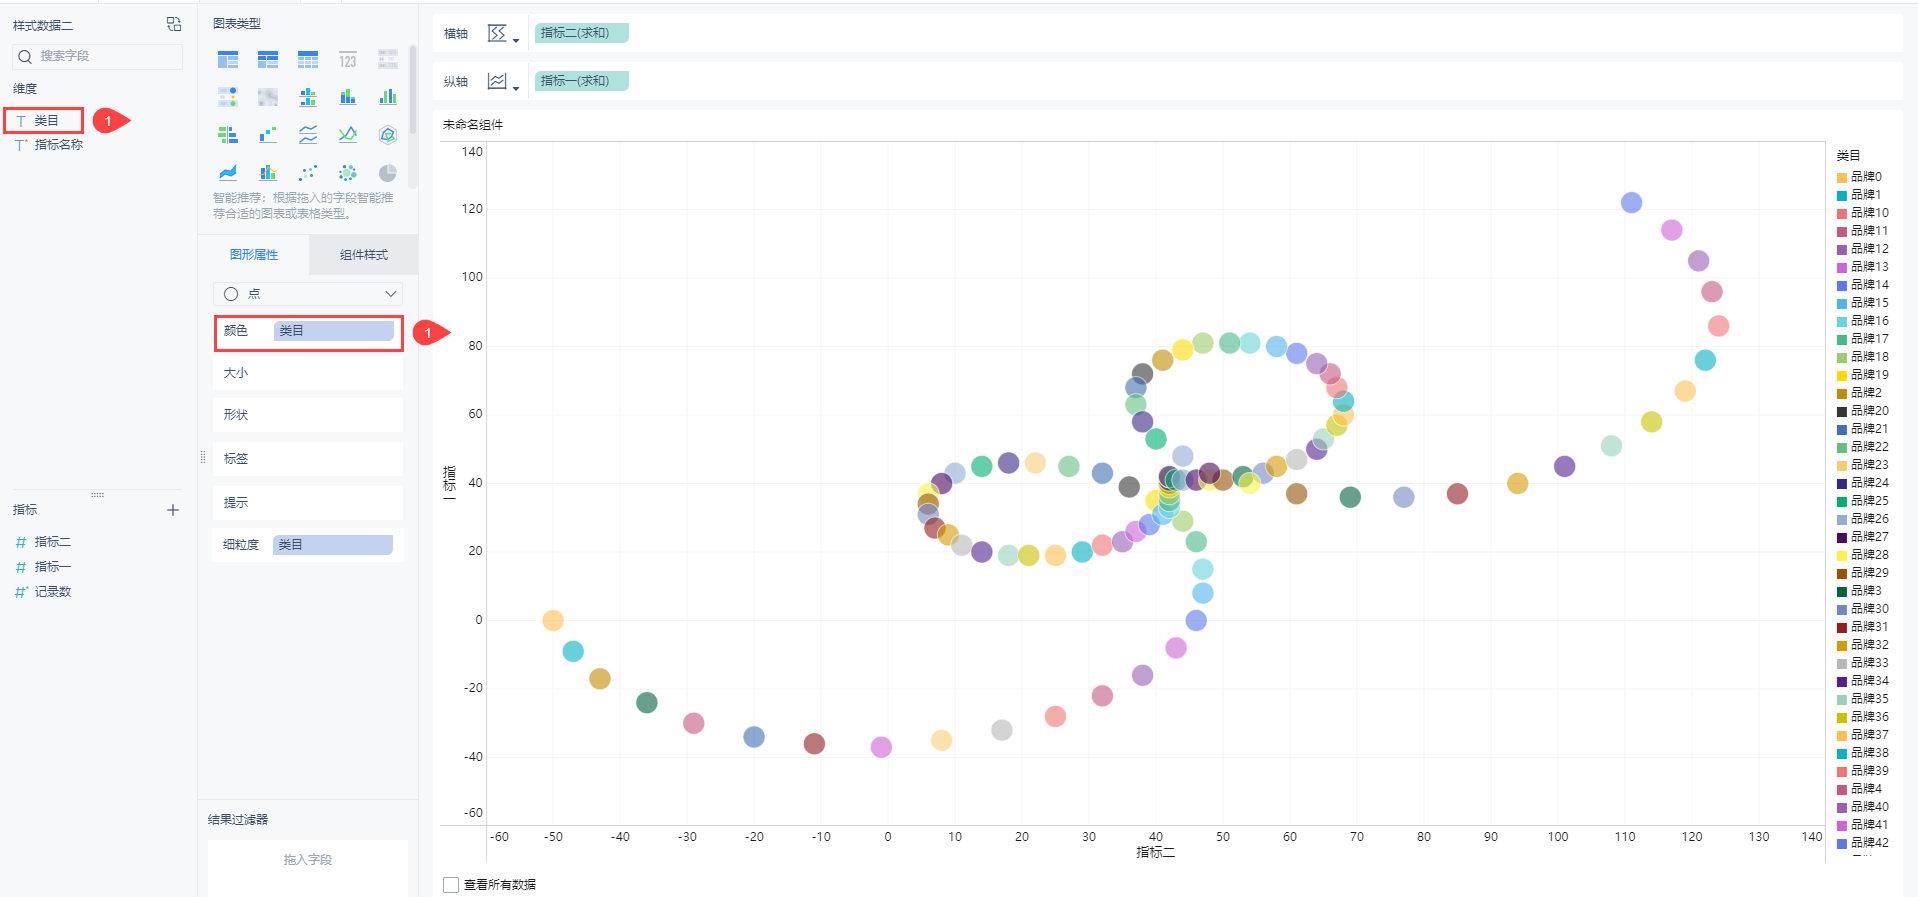Tick the 查看所有数据 checkbox
This screenshot has height=897, width=1918.
(451, 885)
